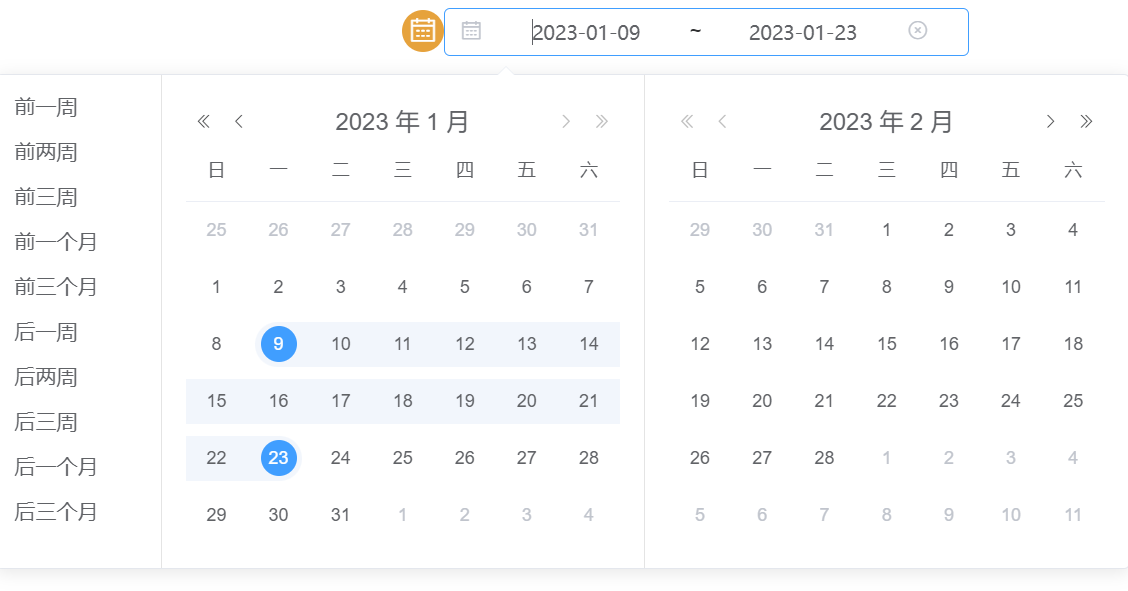
Task: Go to previous year in January panel
Action: coord(204,122)
